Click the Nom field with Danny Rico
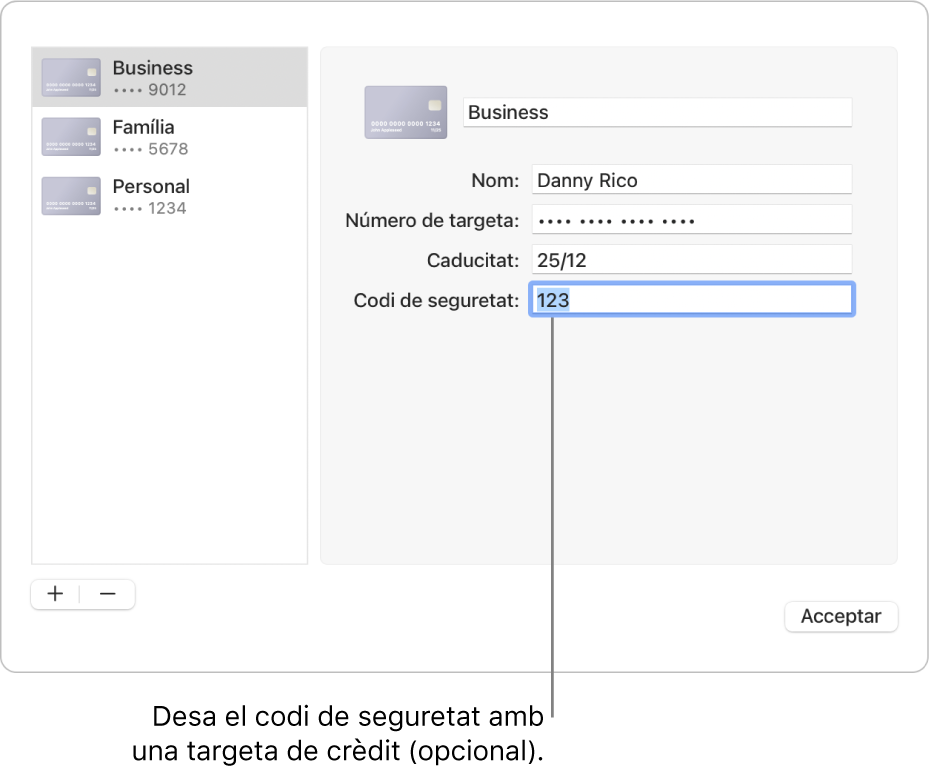Viewport: 931px width, 774px height. 692,180
